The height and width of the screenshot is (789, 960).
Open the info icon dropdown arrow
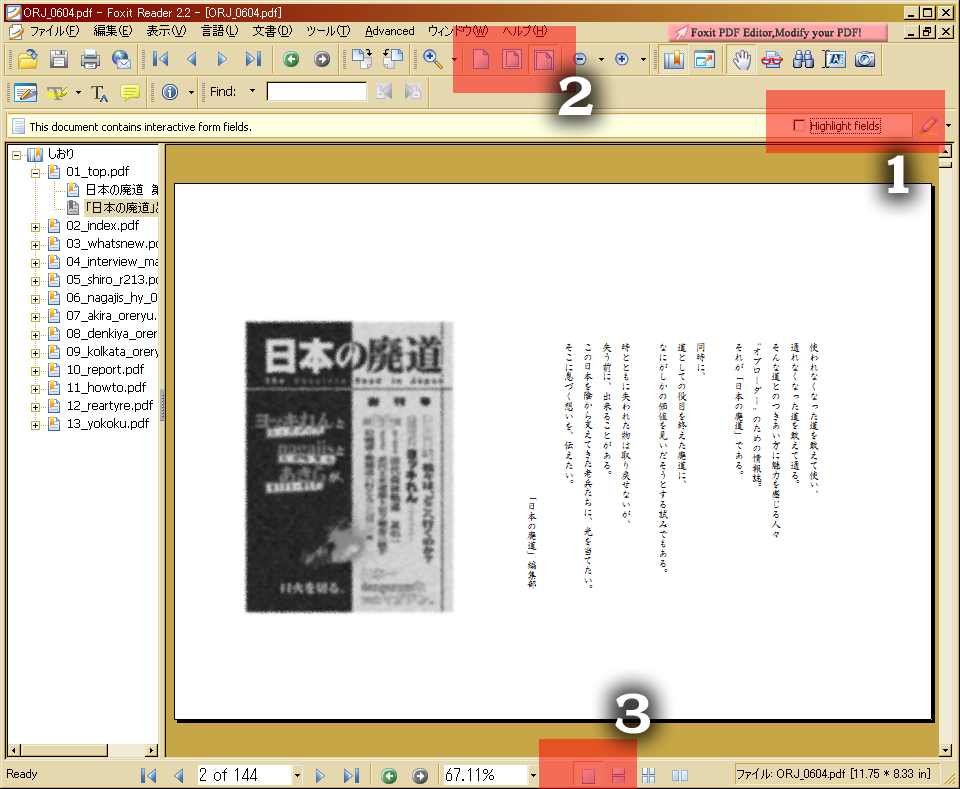(191, 92)
